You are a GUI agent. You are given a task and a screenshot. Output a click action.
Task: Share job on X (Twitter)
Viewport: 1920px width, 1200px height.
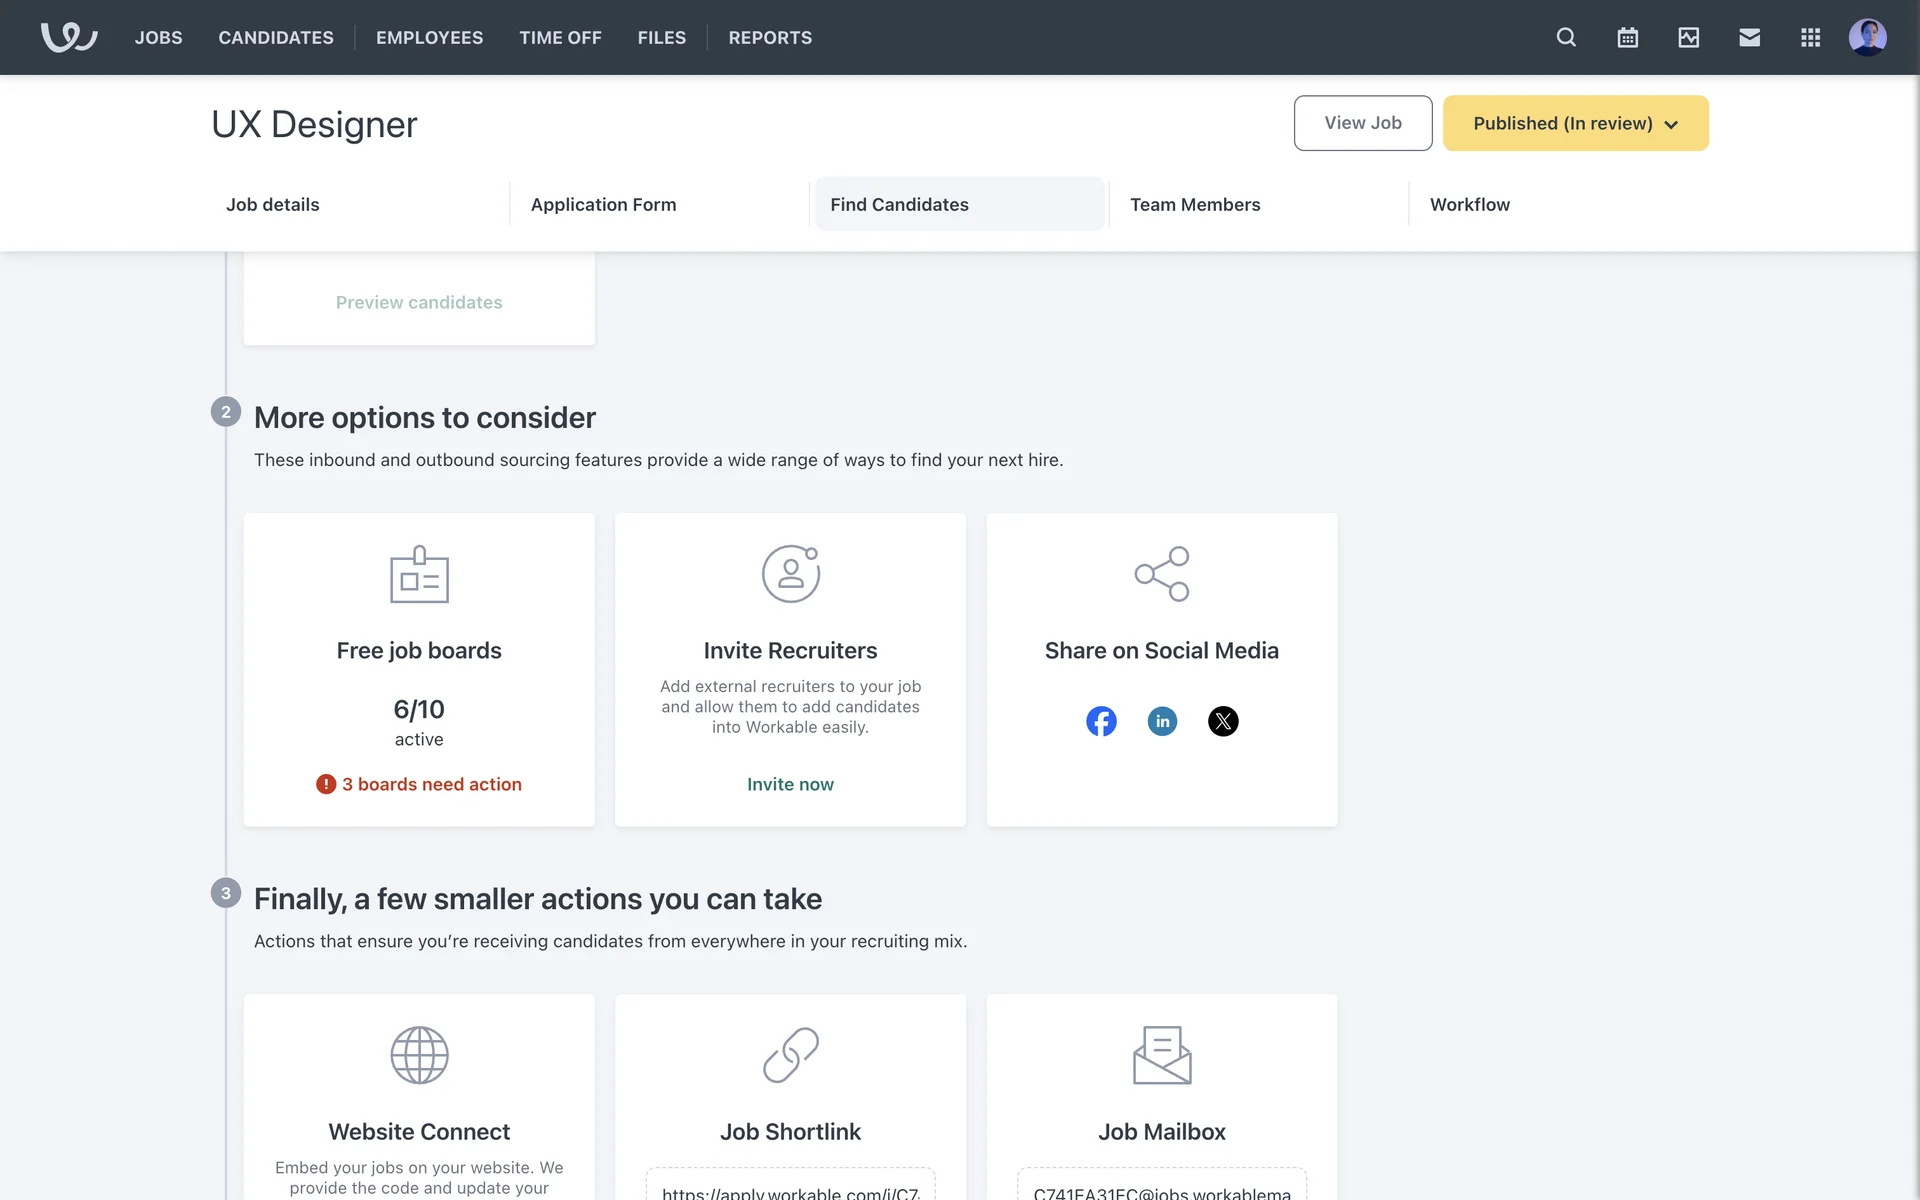[1223, 721]
